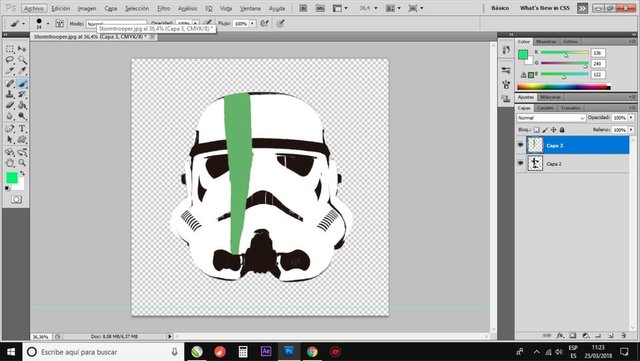Launch Bridge from the application bar
The width and height of the screenshot is (640, 361).
[x=303, y=8]
